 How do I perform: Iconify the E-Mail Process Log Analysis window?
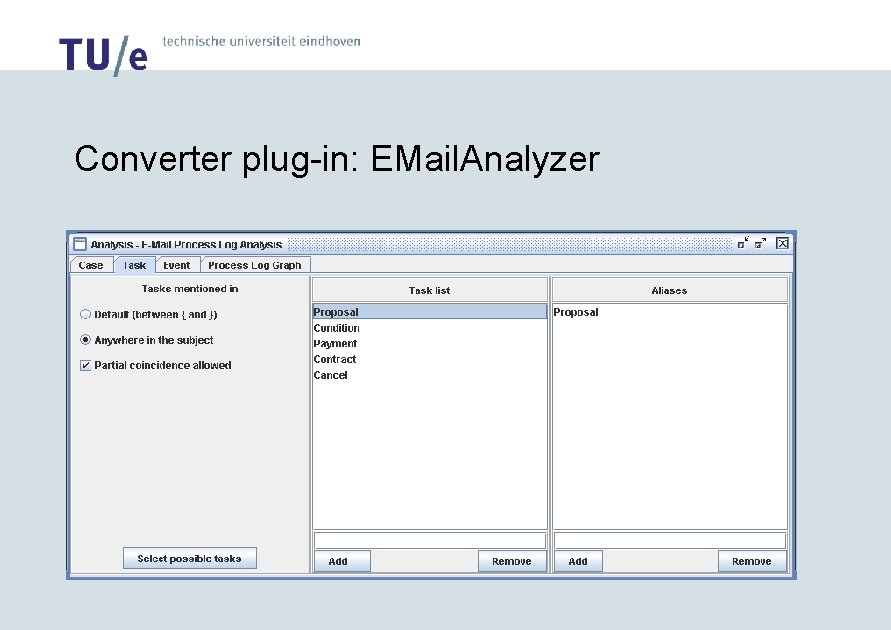click(742, 243)
